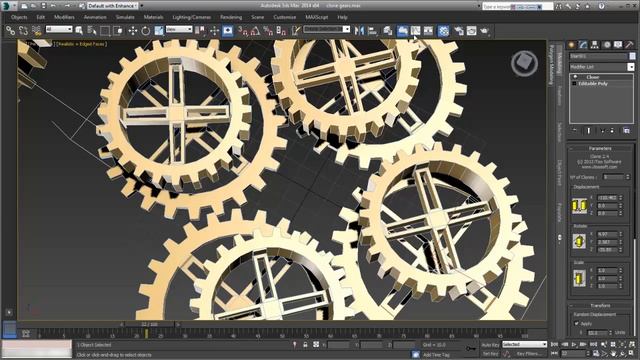The height and width of the screenshot is (360, 640).
Task: Click the Displacement X value field
Action: tap(607, 198)
